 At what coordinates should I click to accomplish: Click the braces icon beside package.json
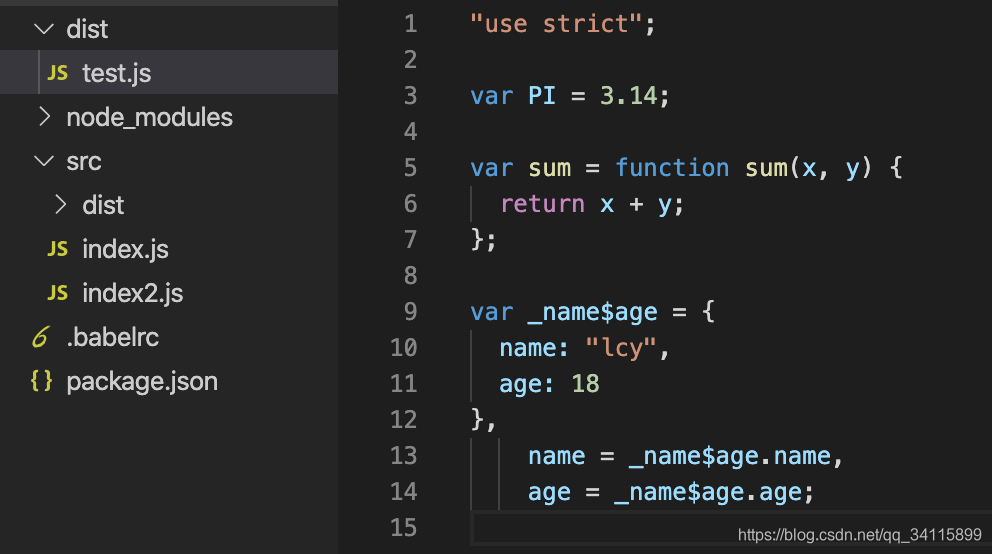pyautogui.click(x=42, y=381)
